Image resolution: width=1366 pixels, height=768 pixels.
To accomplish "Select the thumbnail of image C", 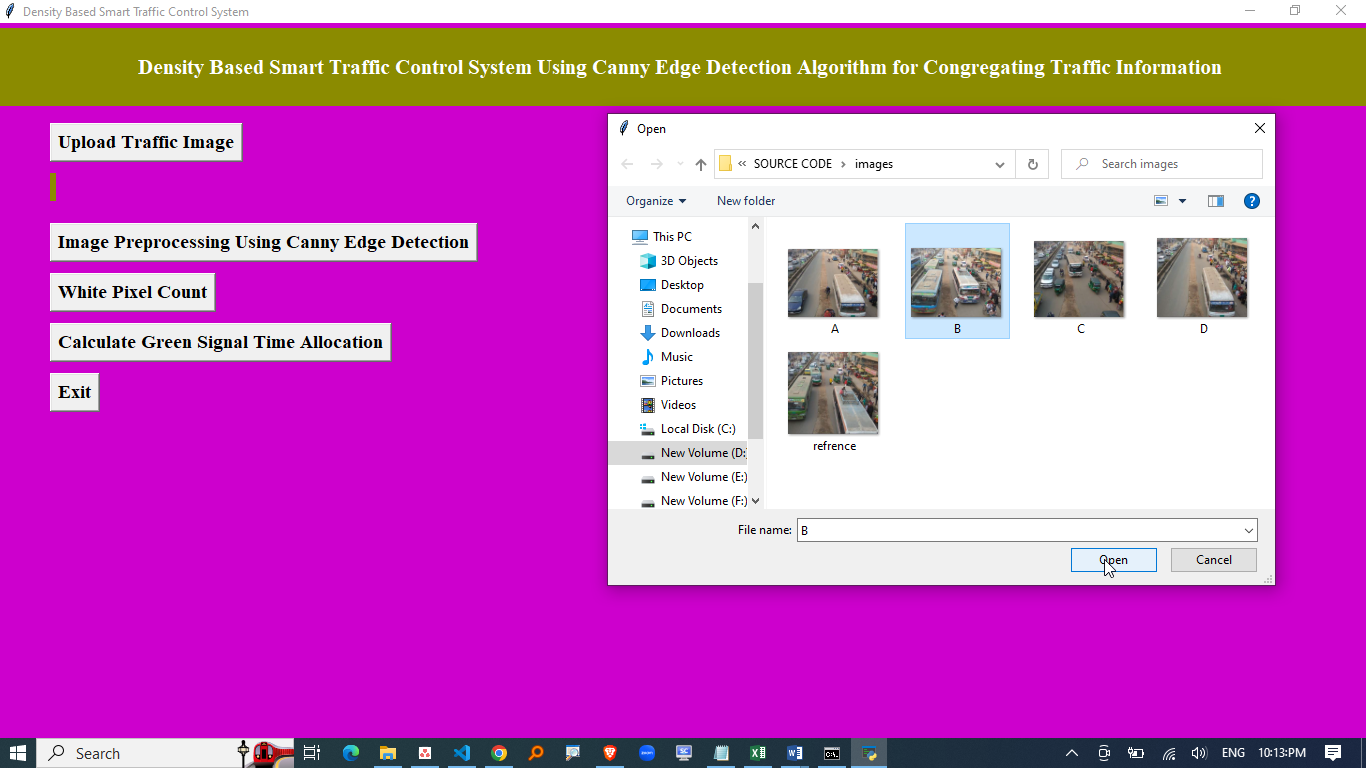I will [1079, 280].
